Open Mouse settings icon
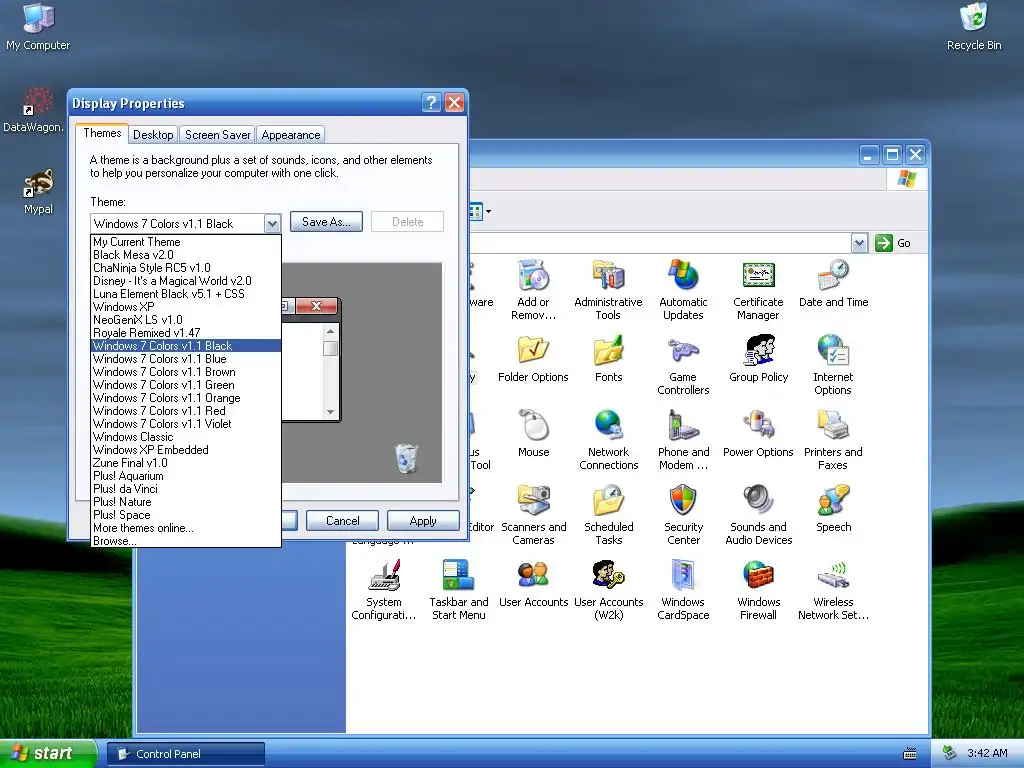Image resolution: width=1024 pixels, height=768 pixels. click(x=534, y=425)
